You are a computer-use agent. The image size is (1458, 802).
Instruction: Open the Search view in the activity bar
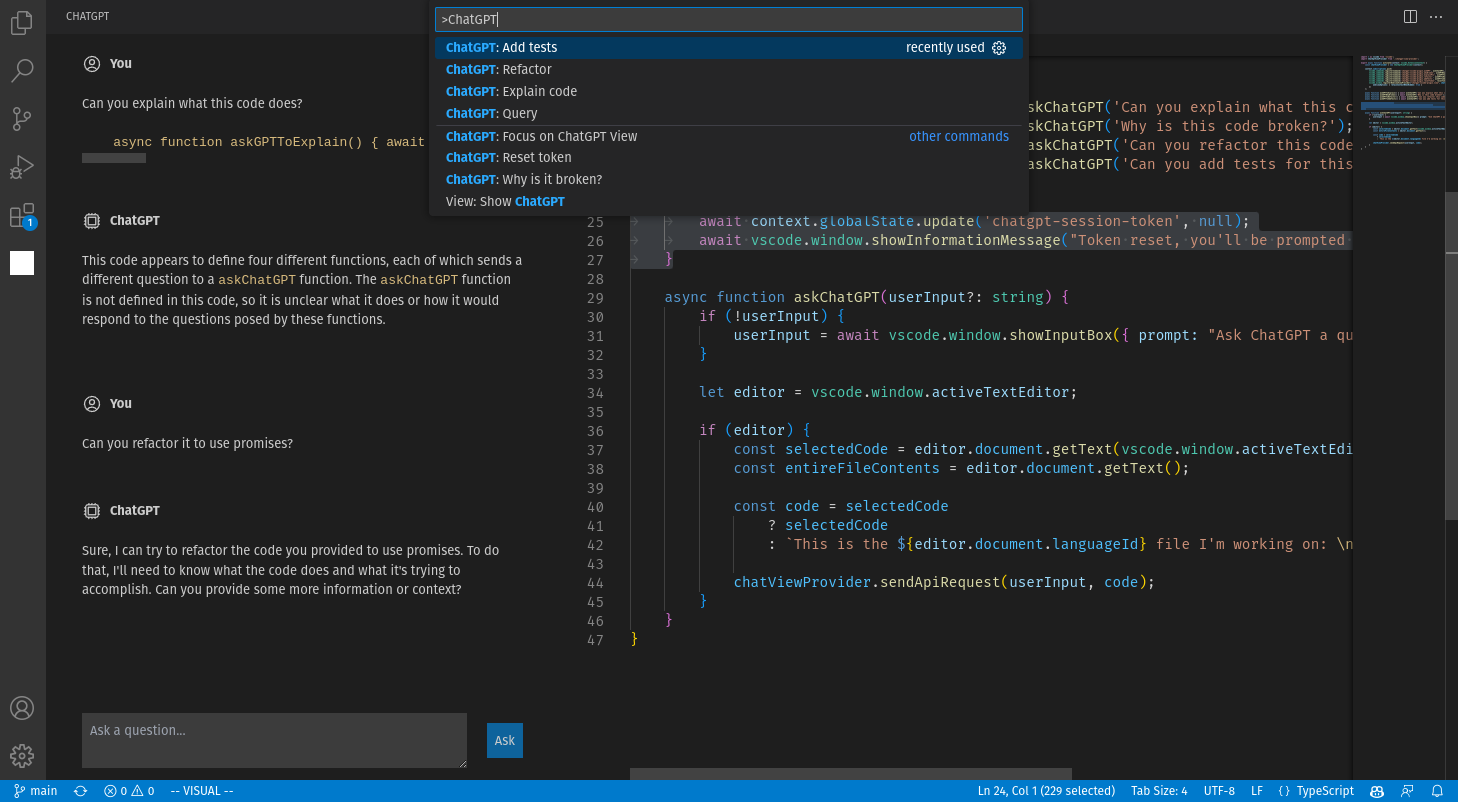[x=22, y=70]
